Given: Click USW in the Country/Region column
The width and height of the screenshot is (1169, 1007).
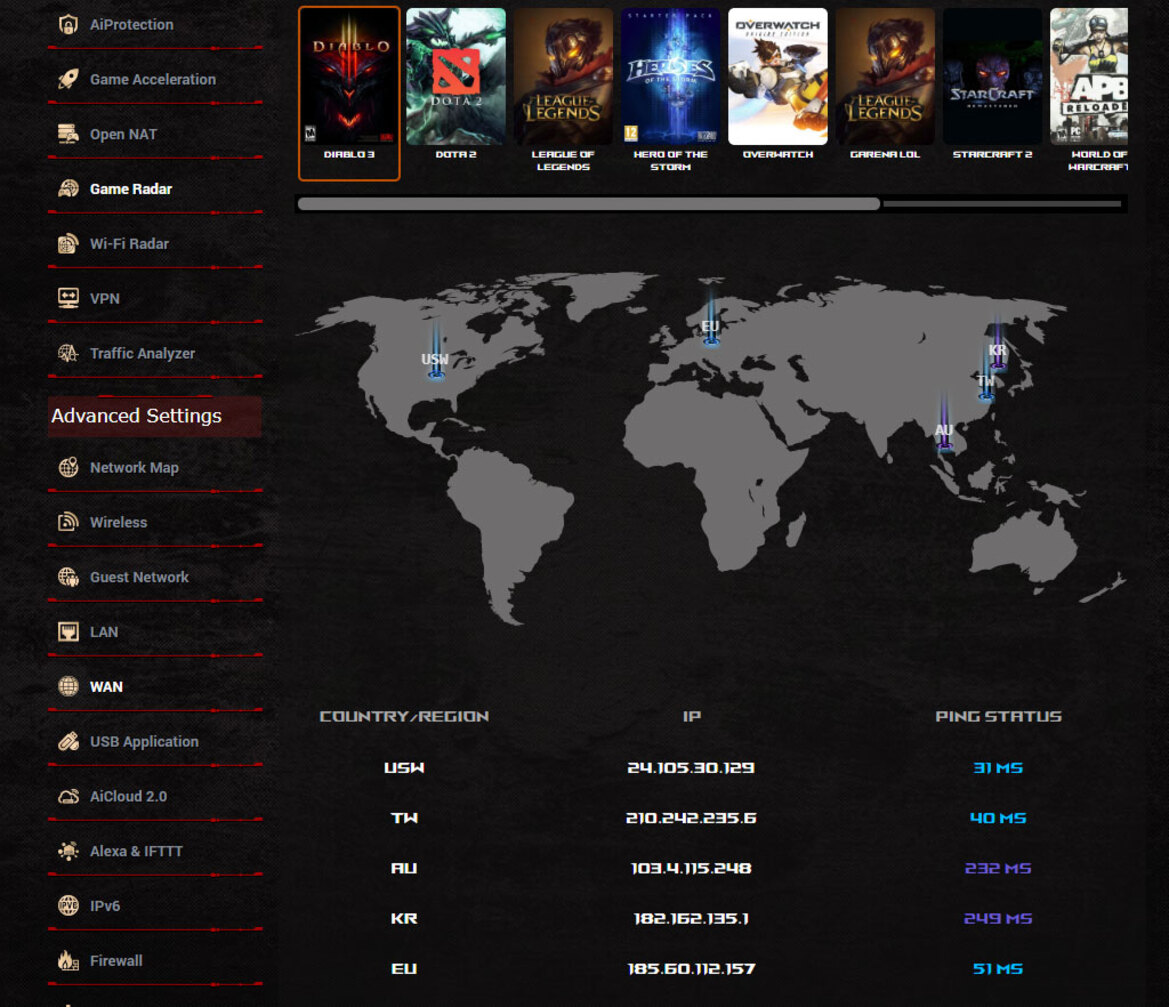Looking at the screenshot, I should [404, 768].
